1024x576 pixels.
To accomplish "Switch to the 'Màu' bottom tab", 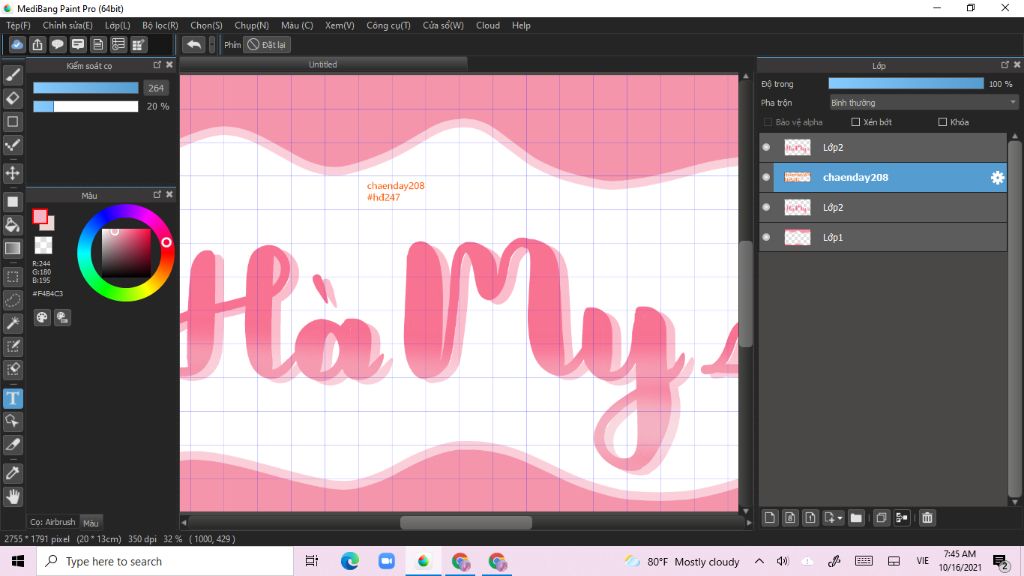I will [91, 523].
